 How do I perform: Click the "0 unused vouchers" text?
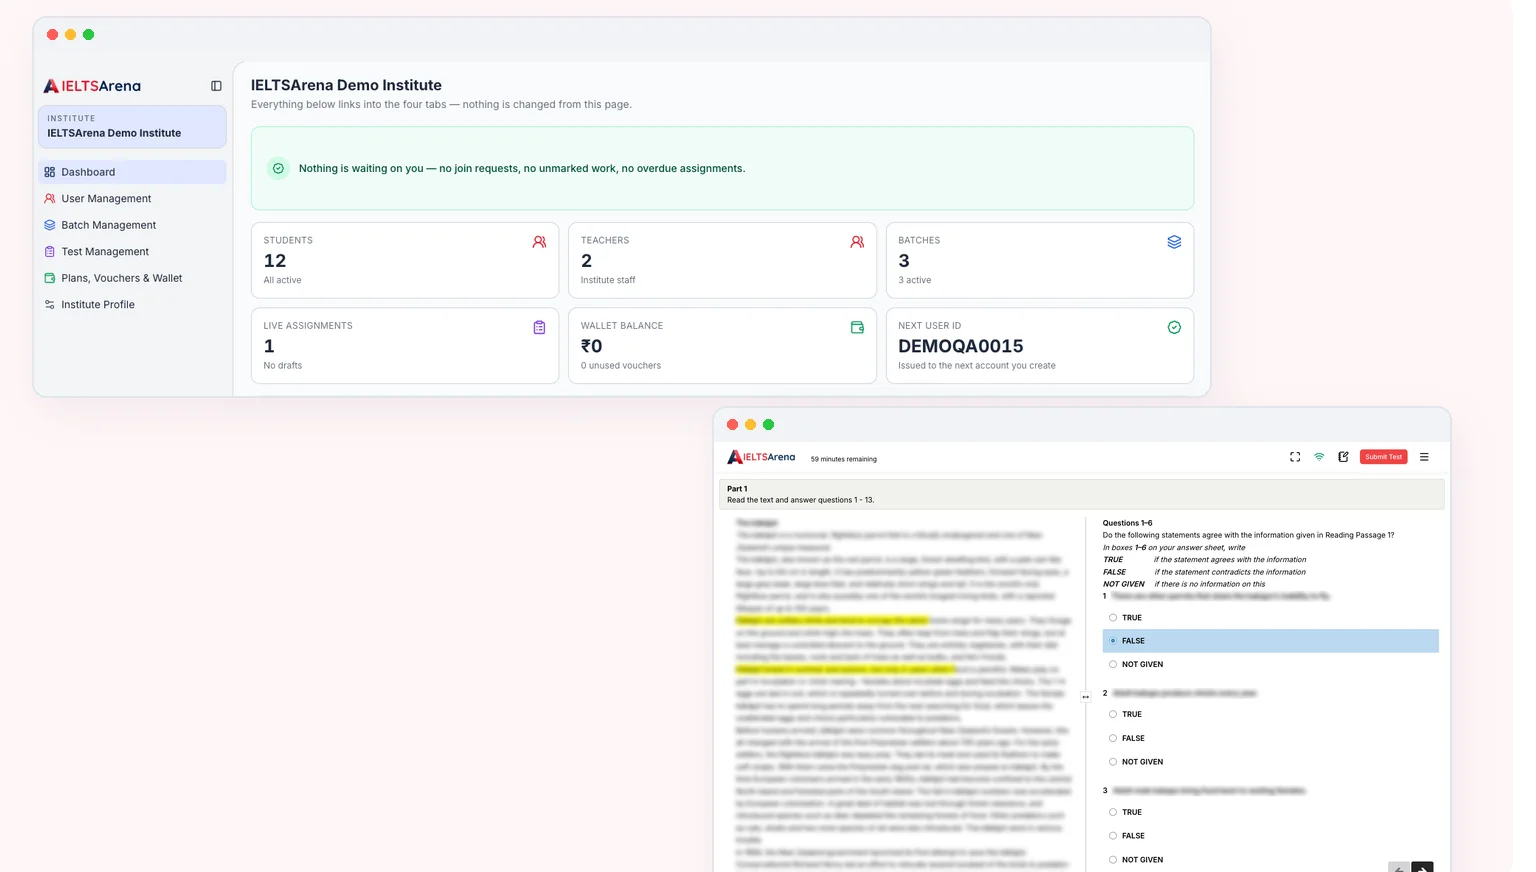[x=621, y=366]
